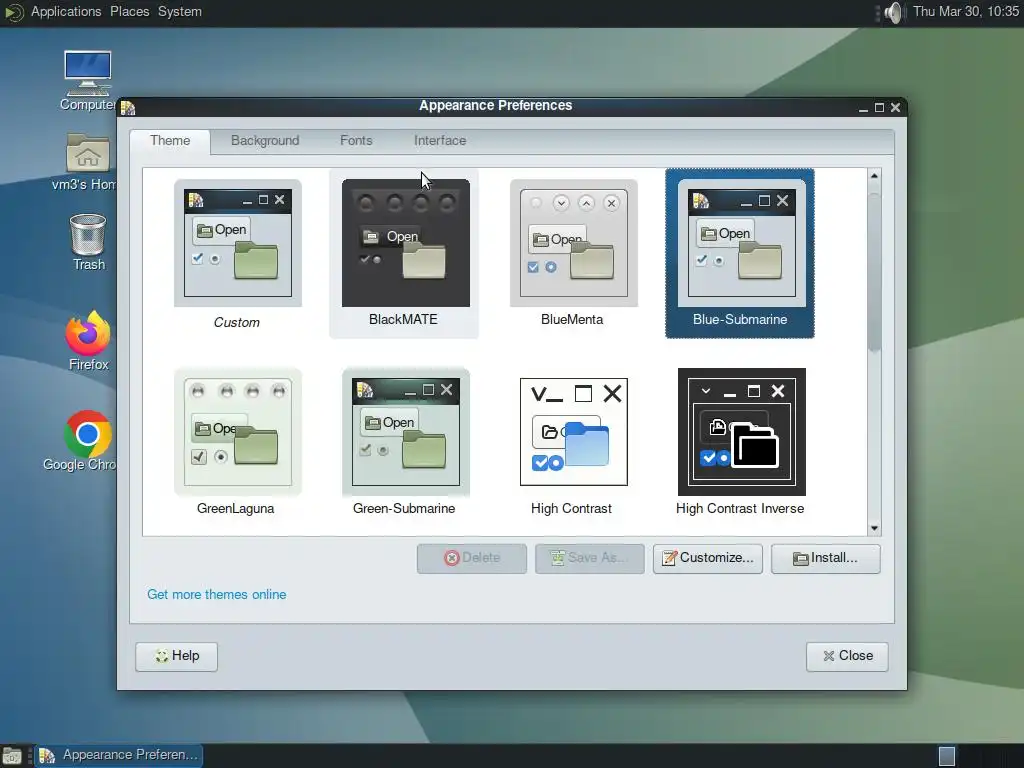Screen dimensions: 1024x768
Task: Click the Close button at dialog bottom
Action: click(x=847, y=656)
